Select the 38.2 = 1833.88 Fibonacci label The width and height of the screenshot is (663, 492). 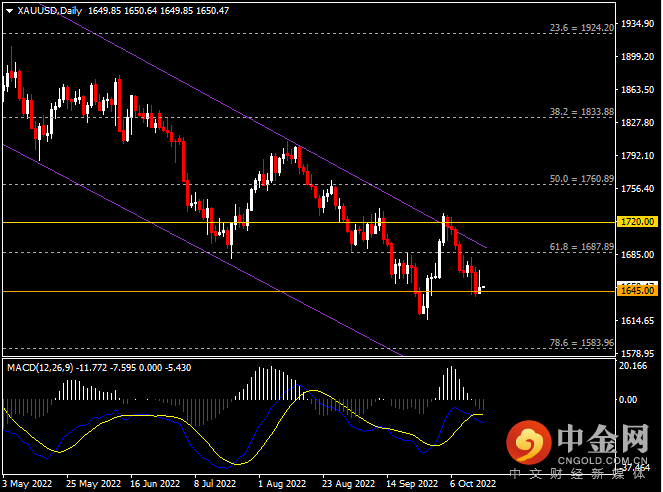tap(581, 112)
